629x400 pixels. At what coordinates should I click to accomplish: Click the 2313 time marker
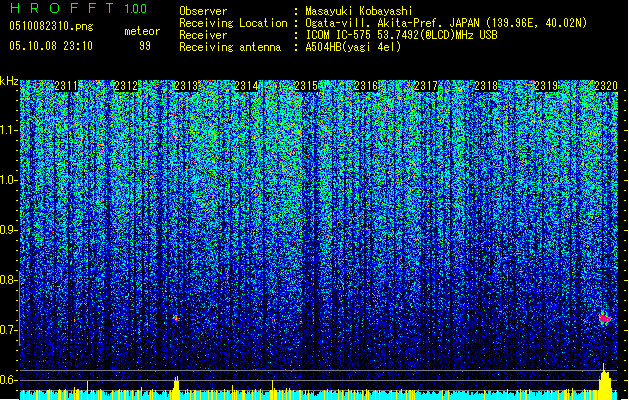(x=186, y=86)
